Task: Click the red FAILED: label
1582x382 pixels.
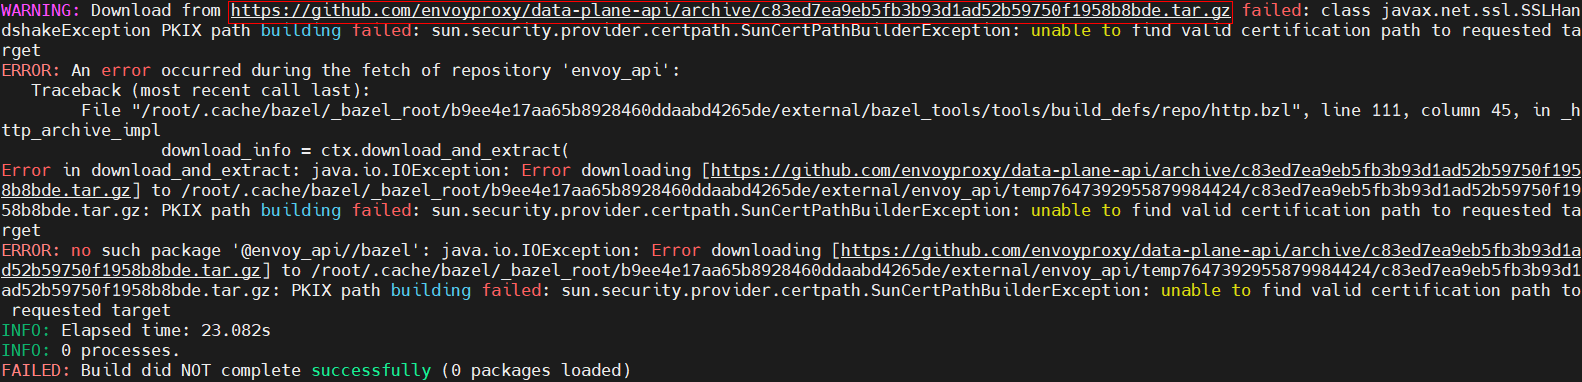Action: pyautogui.click(x=36, y=371)
